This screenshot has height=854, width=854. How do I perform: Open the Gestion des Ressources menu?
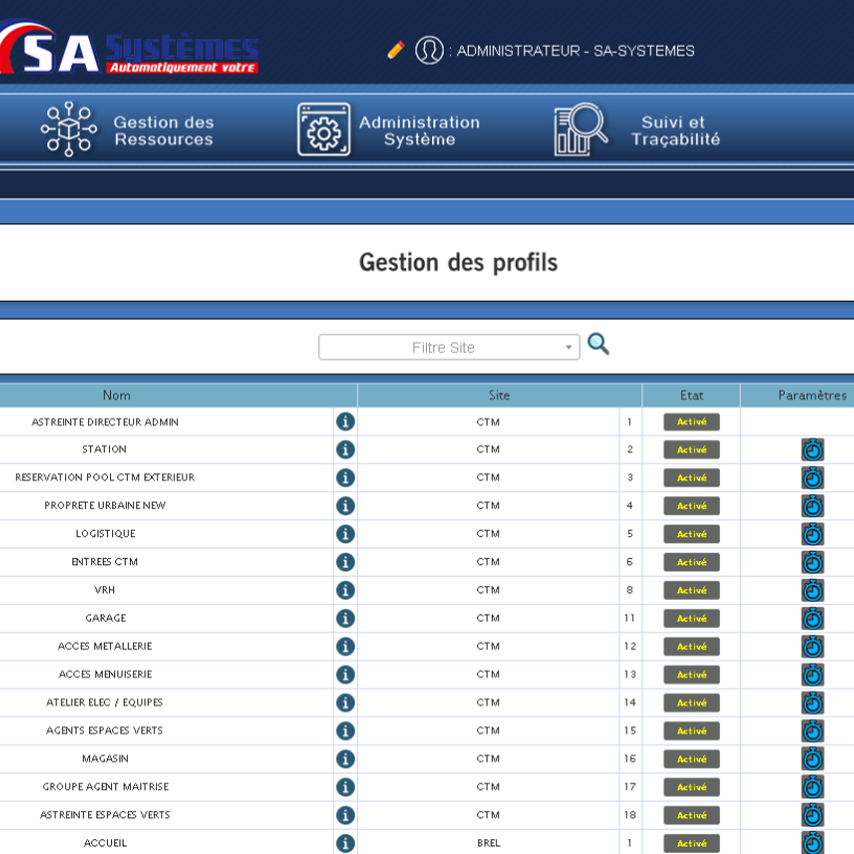[x=128, y=130]
